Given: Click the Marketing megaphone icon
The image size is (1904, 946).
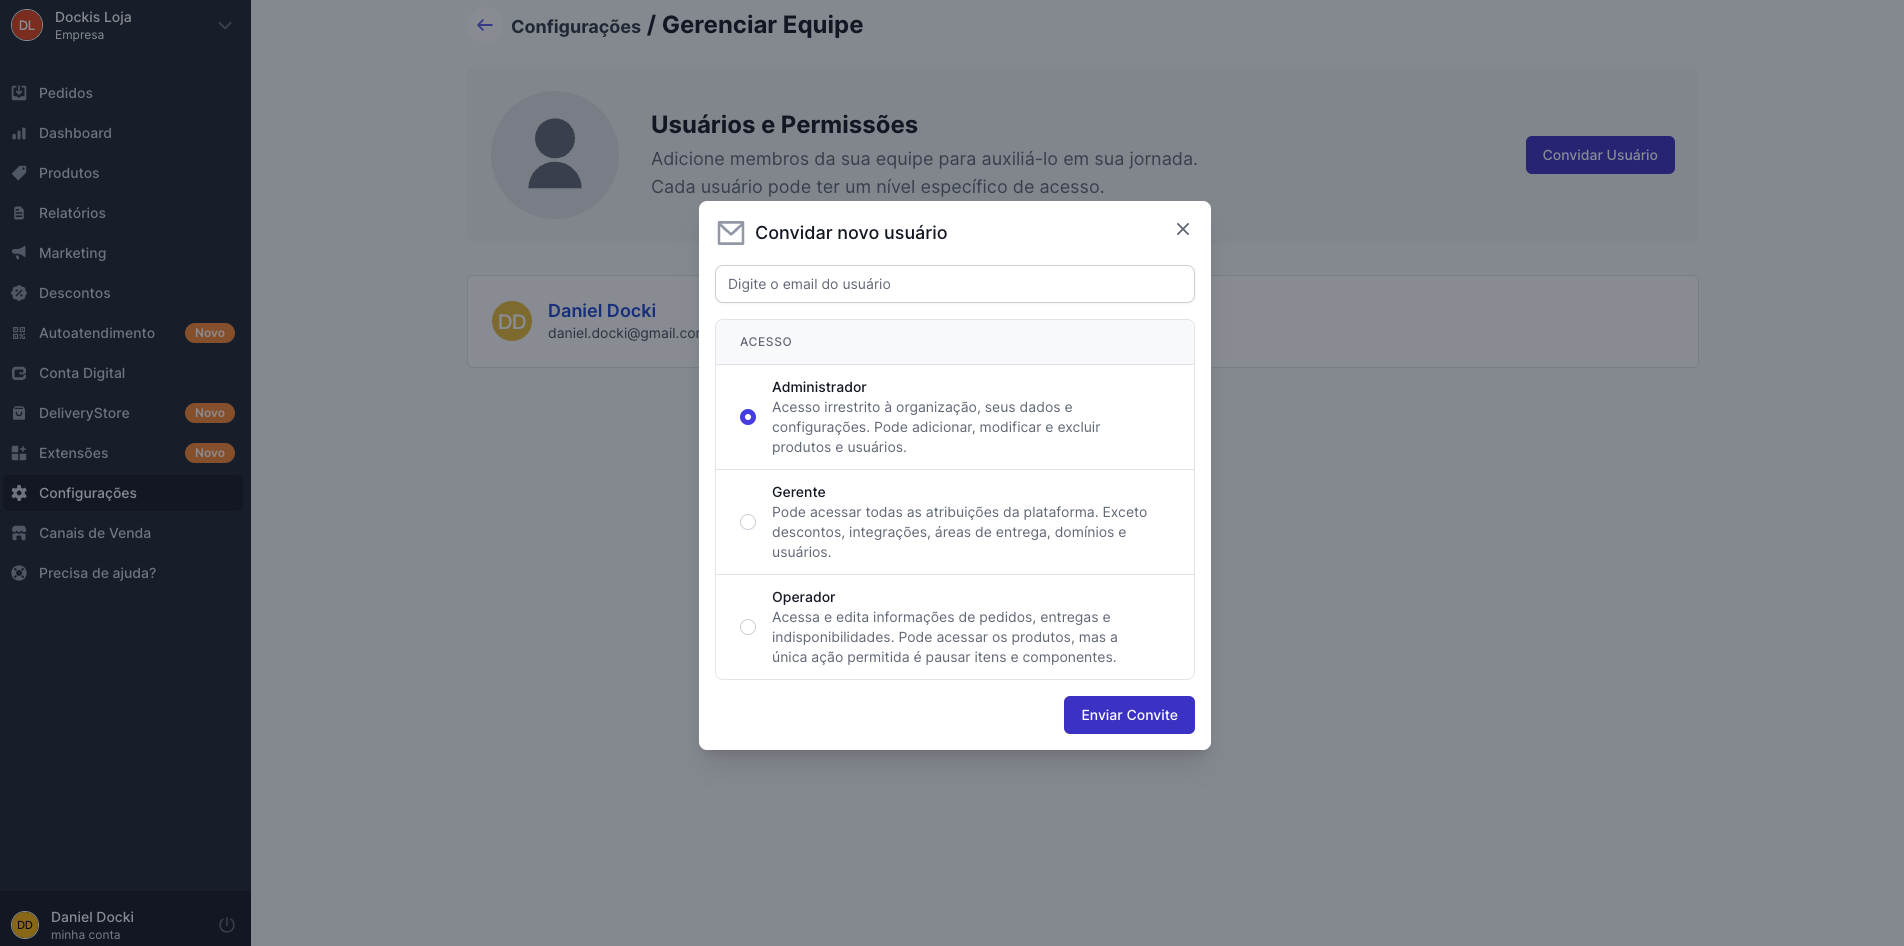Looking at the screenshot, I should pos(19,253).
